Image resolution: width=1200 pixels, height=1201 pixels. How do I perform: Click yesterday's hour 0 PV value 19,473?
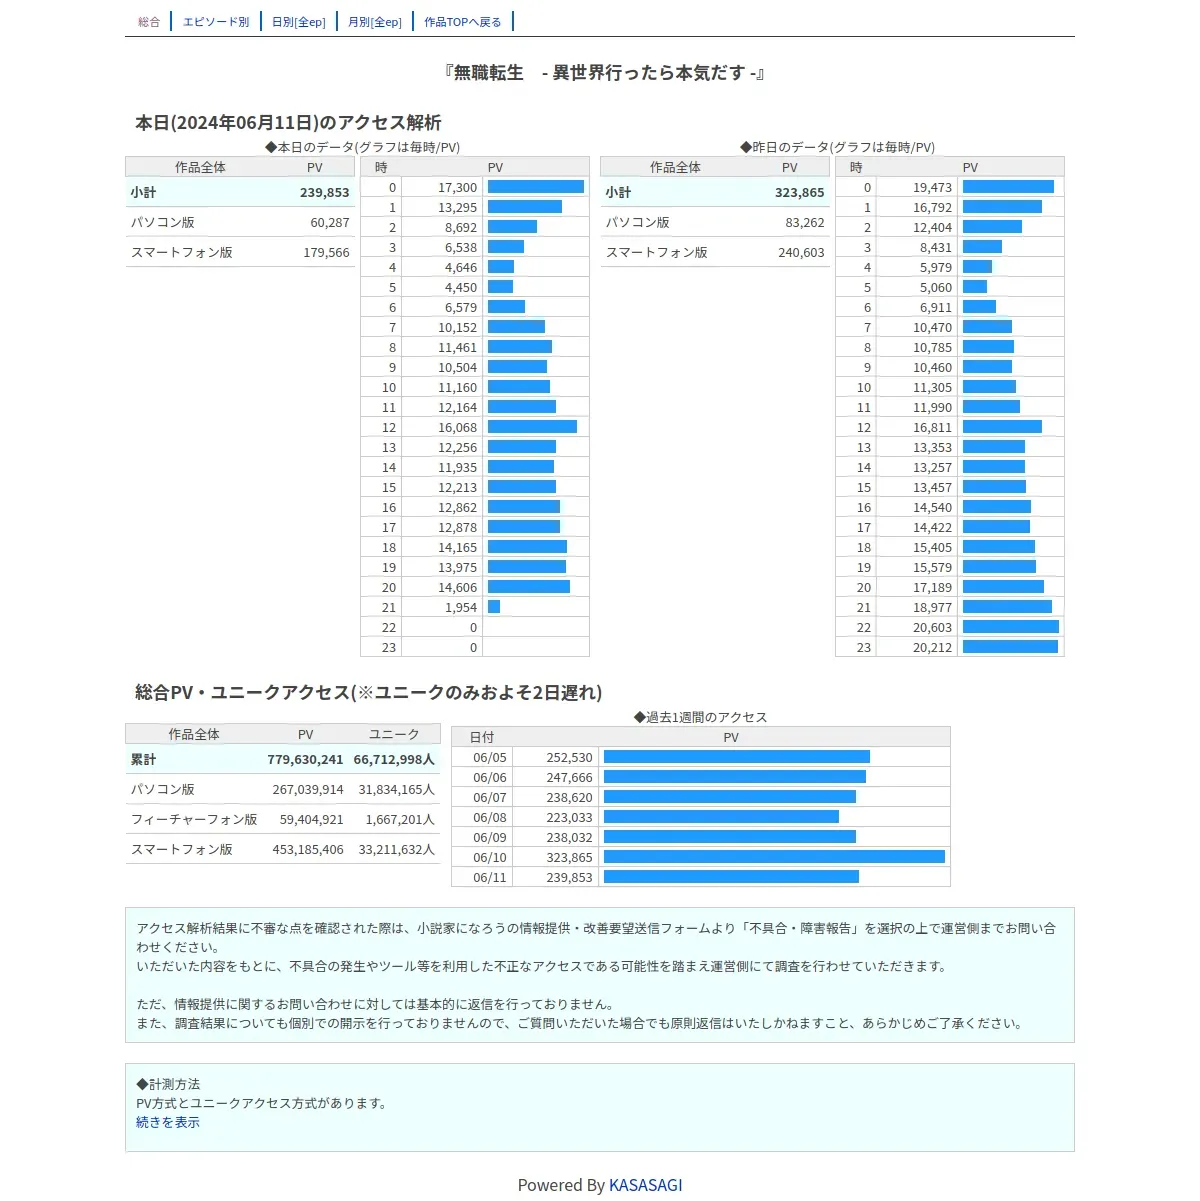(933, 187)
